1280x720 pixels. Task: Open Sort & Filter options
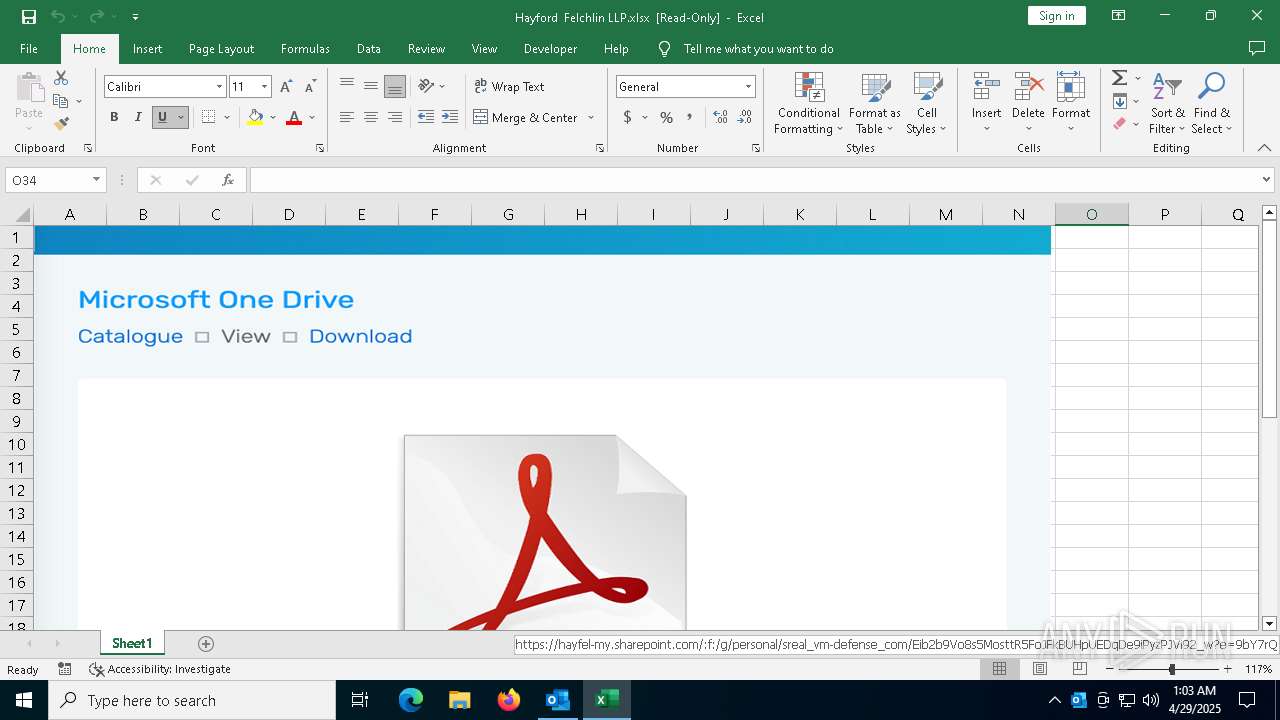pyautogui.click(x=1167, y=103)
